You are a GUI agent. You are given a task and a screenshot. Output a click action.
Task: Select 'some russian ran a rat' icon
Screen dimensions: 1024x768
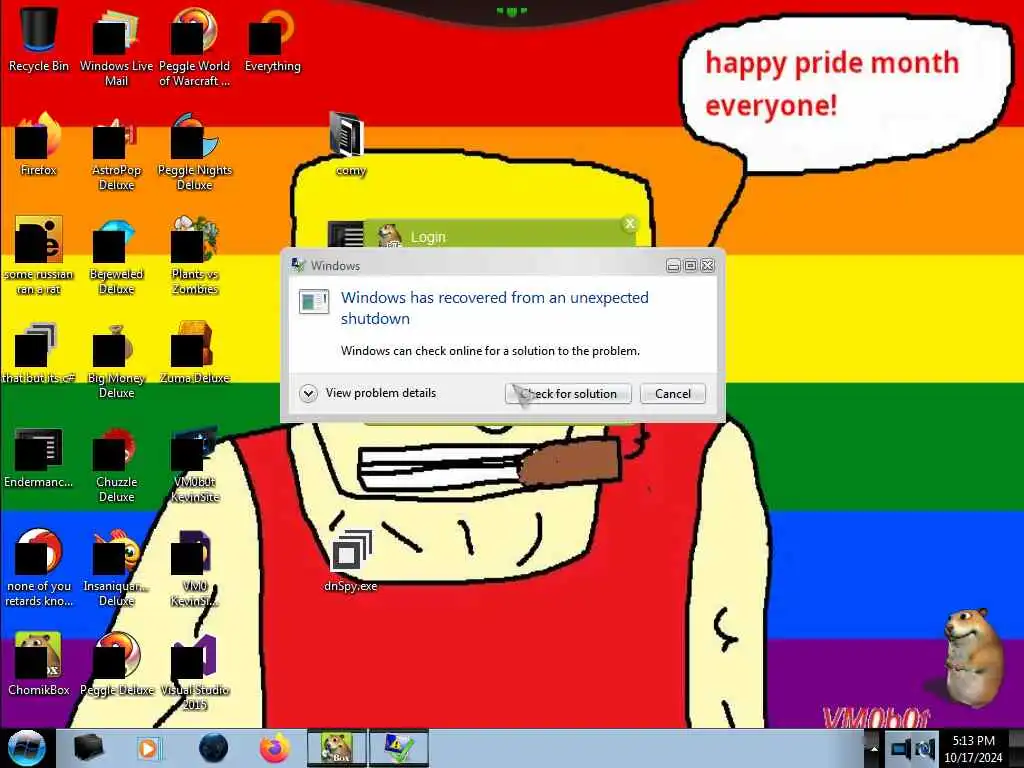point(39,256)
